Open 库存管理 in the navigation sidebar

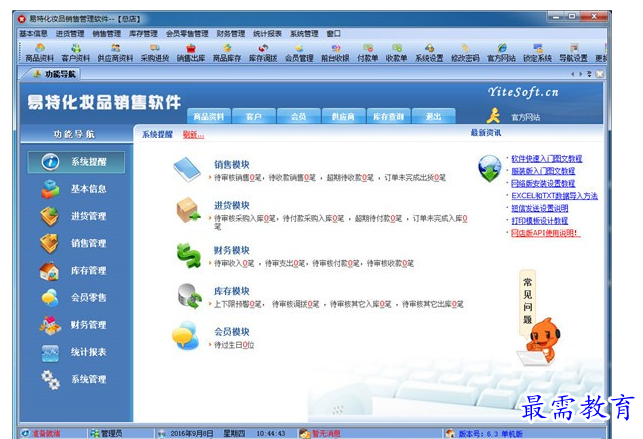click(76, 271)
